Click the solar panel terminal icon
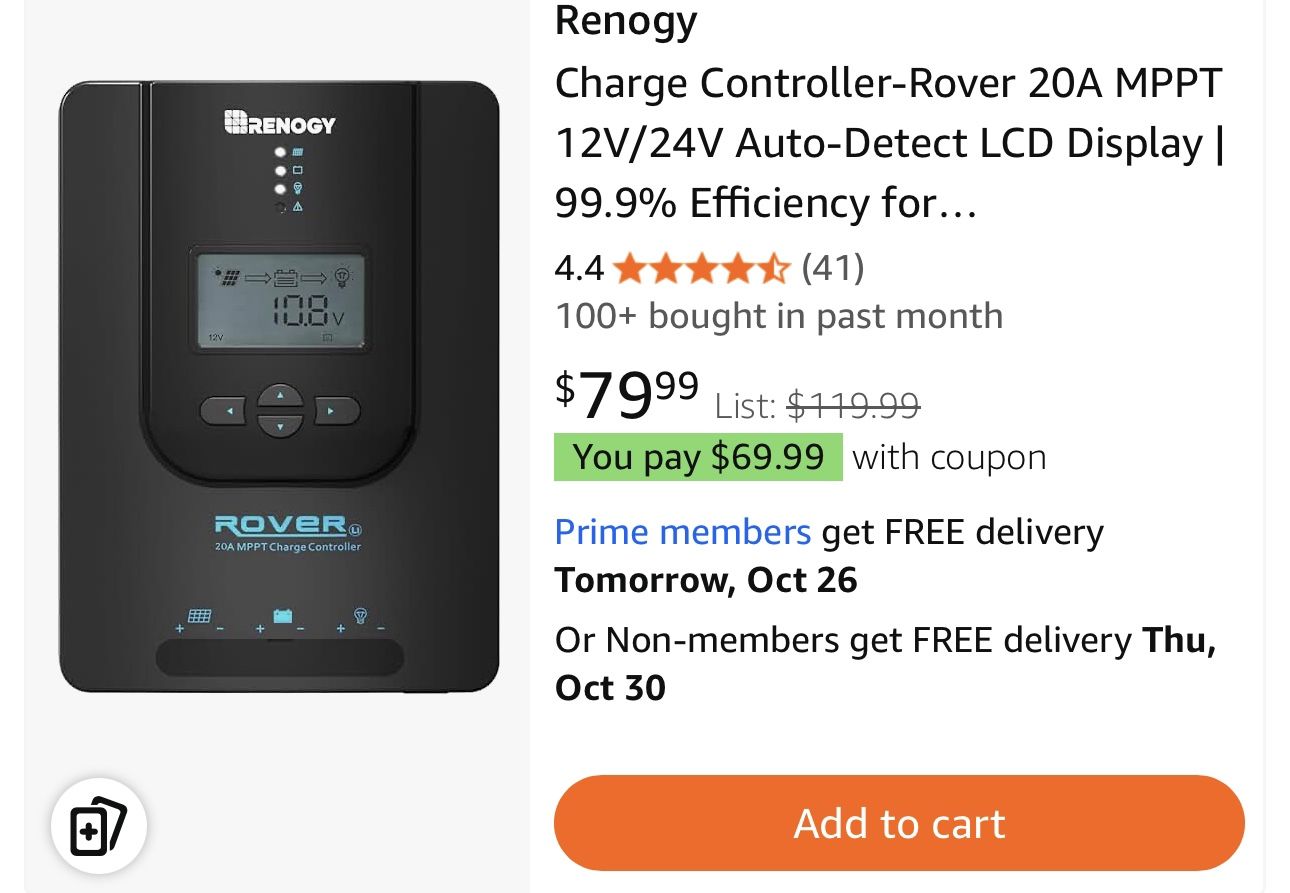1290x893 pixels. [200, 617]
